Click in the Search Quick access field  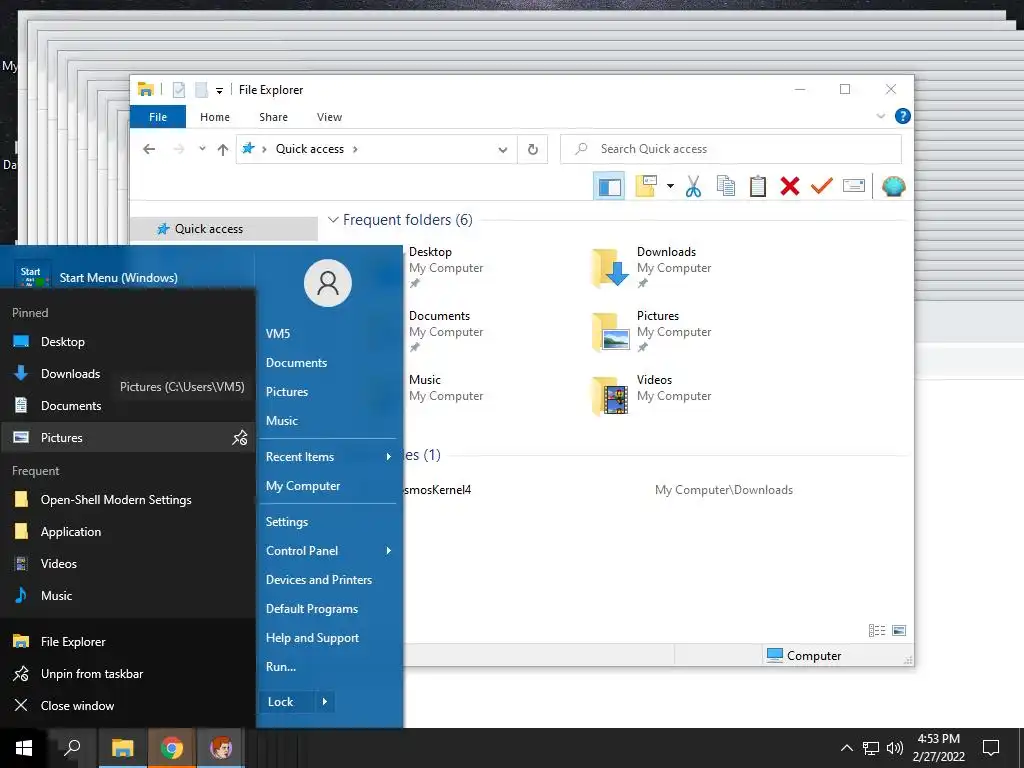(x=731, y=150)
